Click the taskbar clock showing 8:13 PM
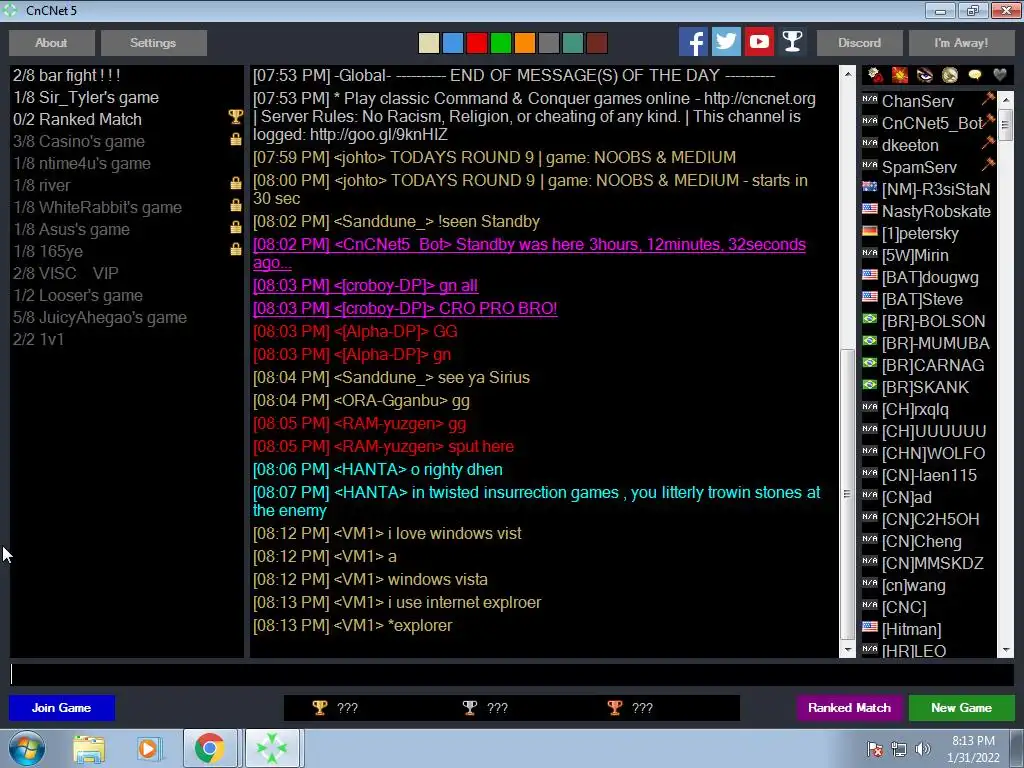Viewport: 1024px width, 768px height. click(973, 749)
